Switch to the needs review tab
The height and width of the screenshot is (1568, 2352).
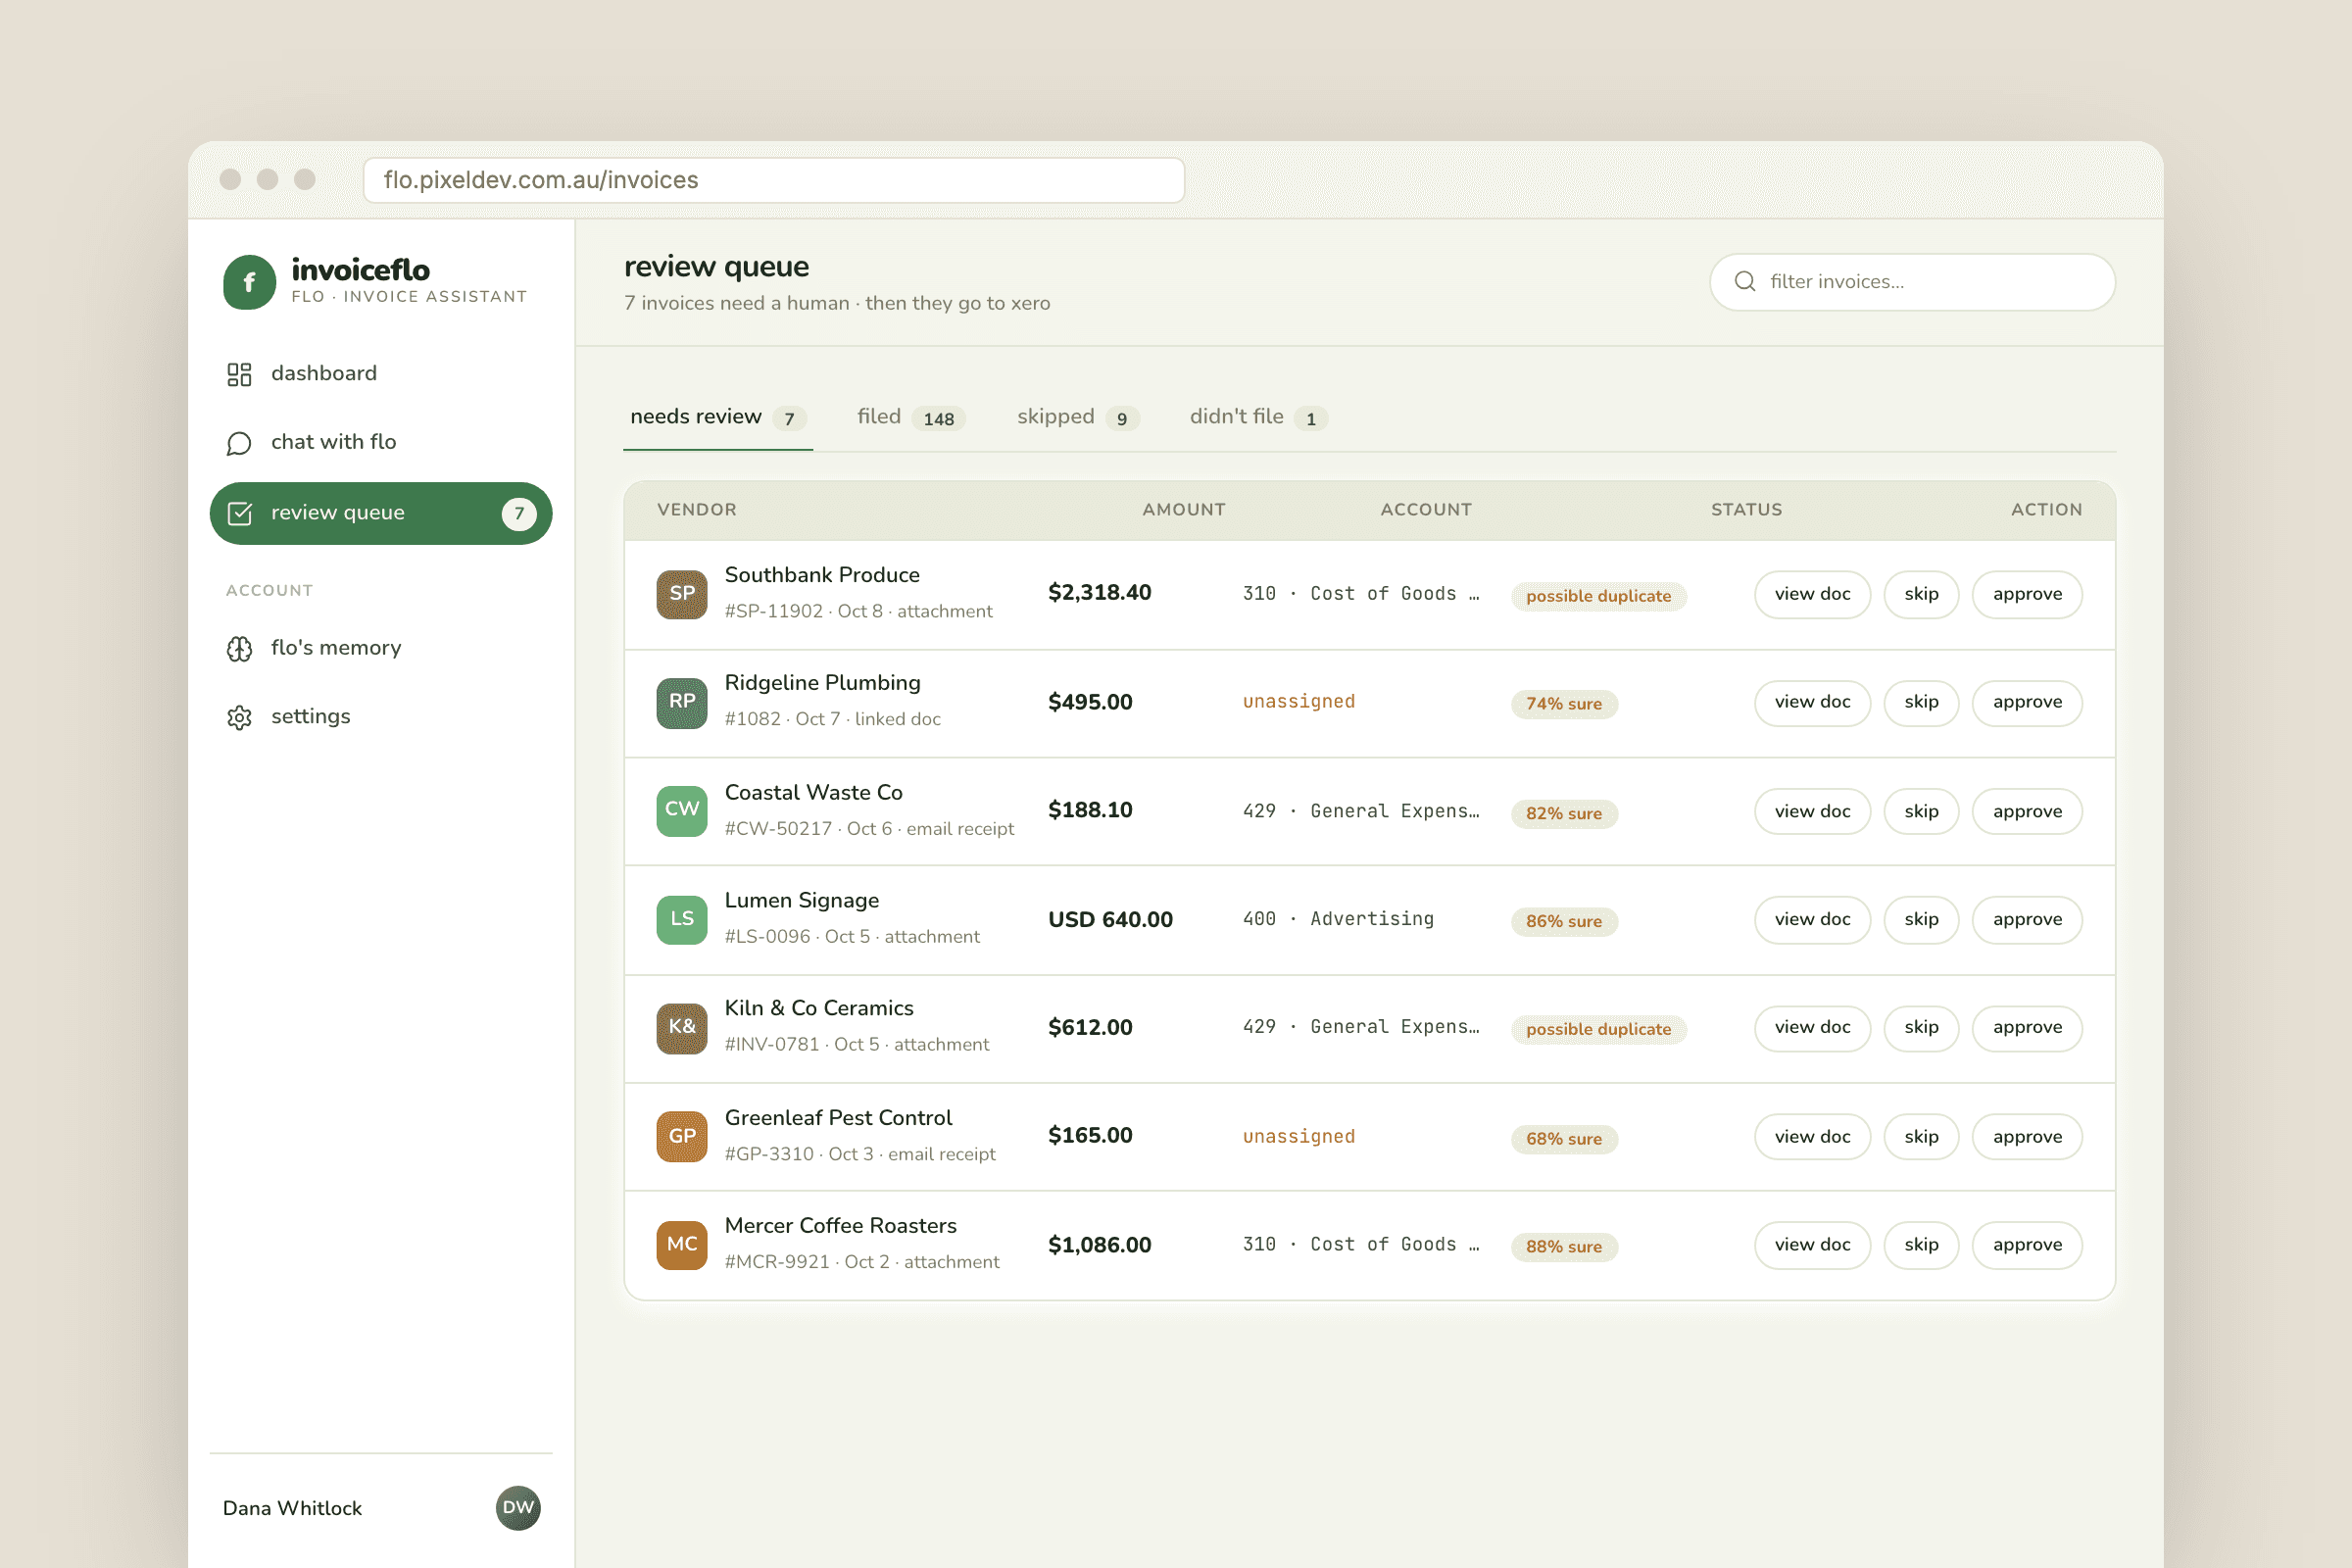[x=718, y=418]
